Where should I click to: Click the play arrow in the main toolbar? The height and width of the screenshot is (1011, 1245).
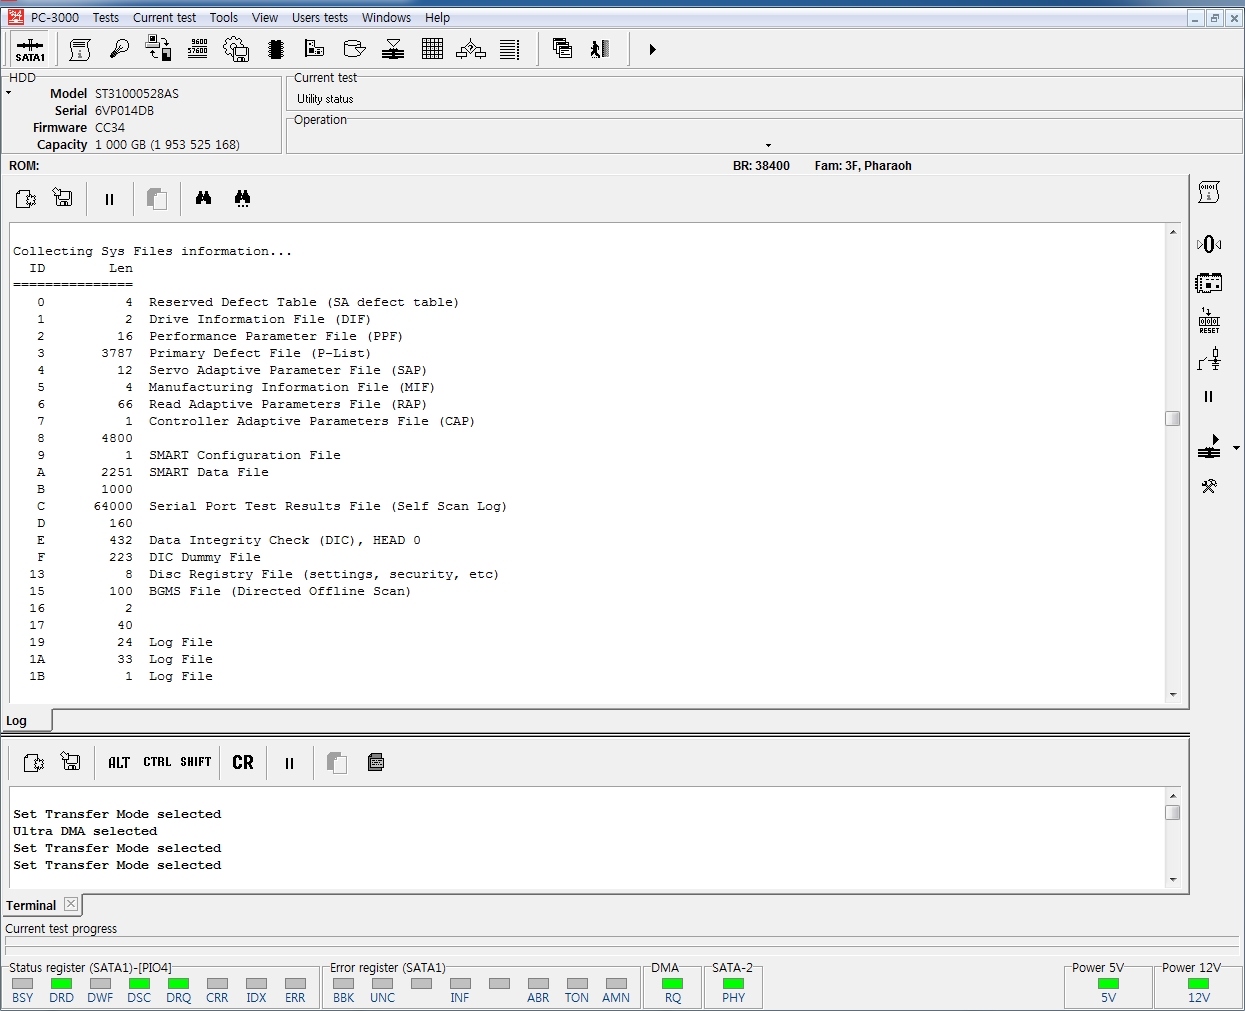tap(652, 49)
